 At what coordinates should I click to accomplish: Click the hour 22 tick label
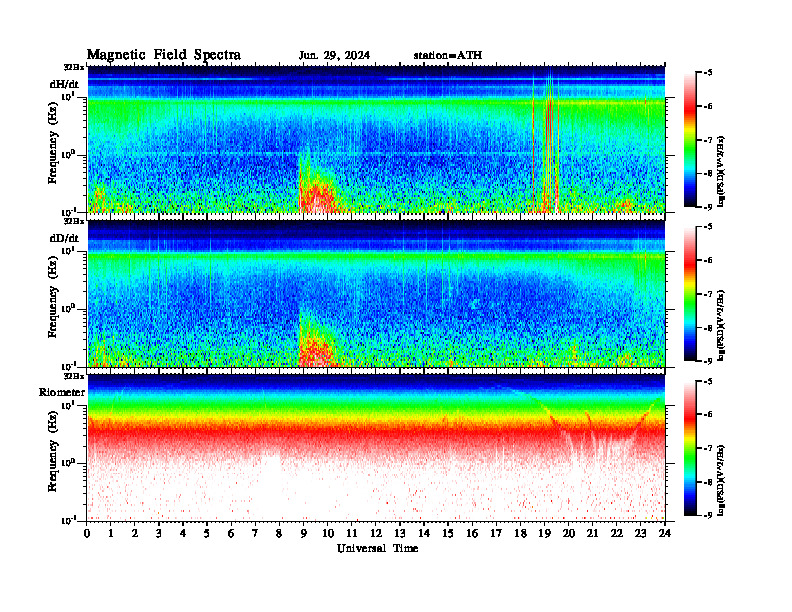click(x=617, y=533)
